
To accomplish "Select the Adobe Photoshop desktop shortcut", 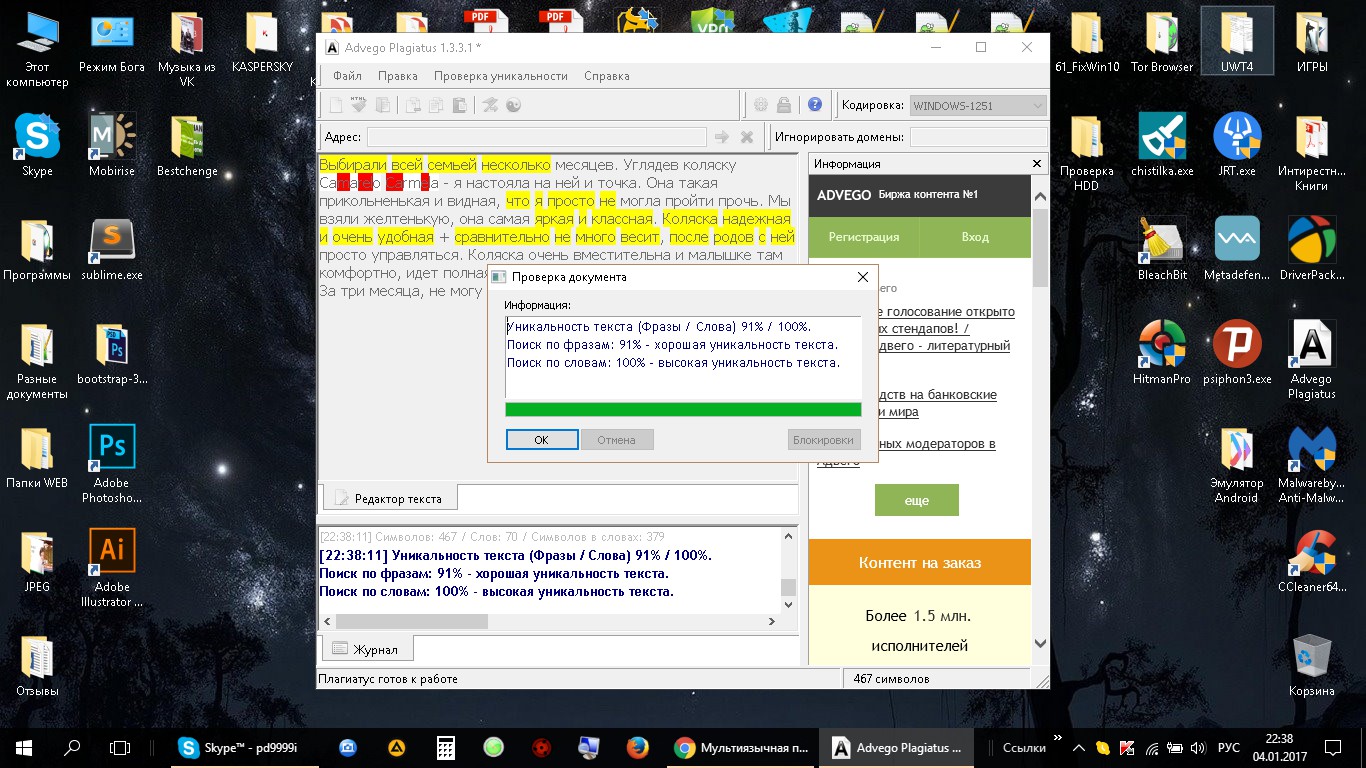I will [112, 464].
